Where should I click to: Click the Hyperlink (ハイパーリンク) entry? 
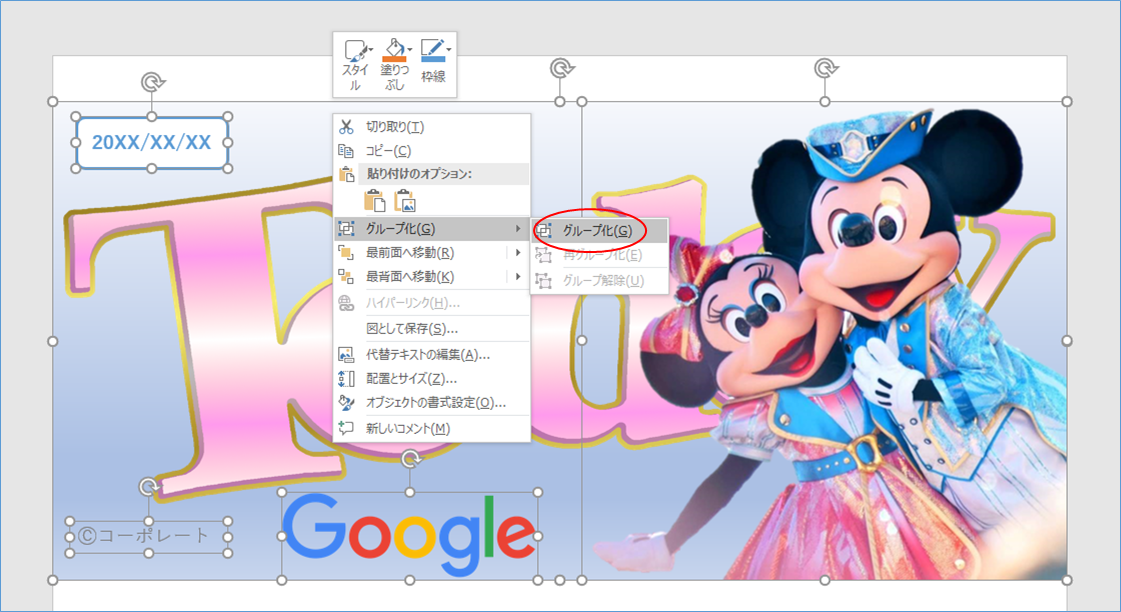(x=432, y=303)
